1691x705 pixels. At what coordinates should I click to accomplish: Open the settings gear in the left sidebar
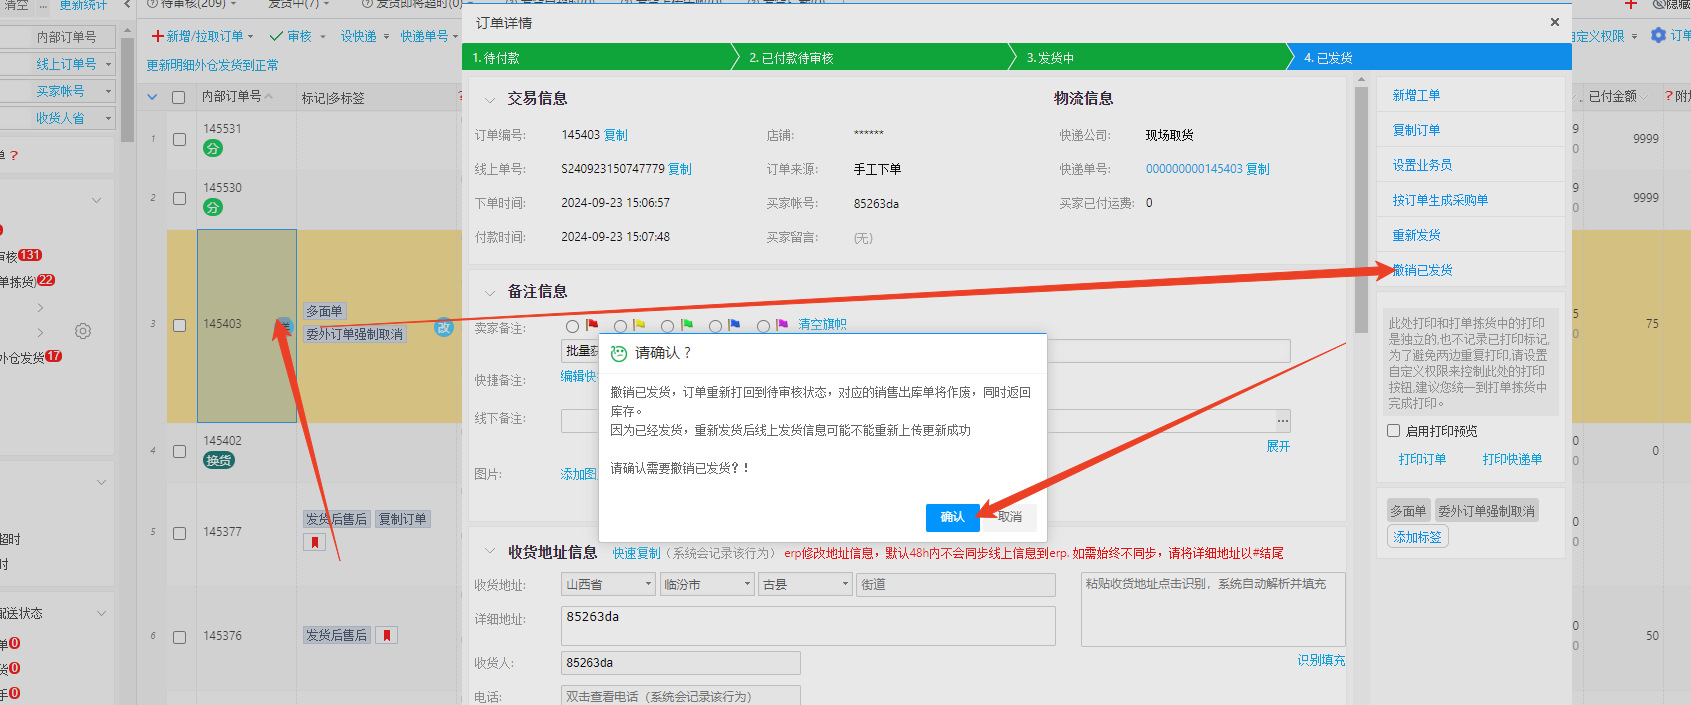point(83,331)
